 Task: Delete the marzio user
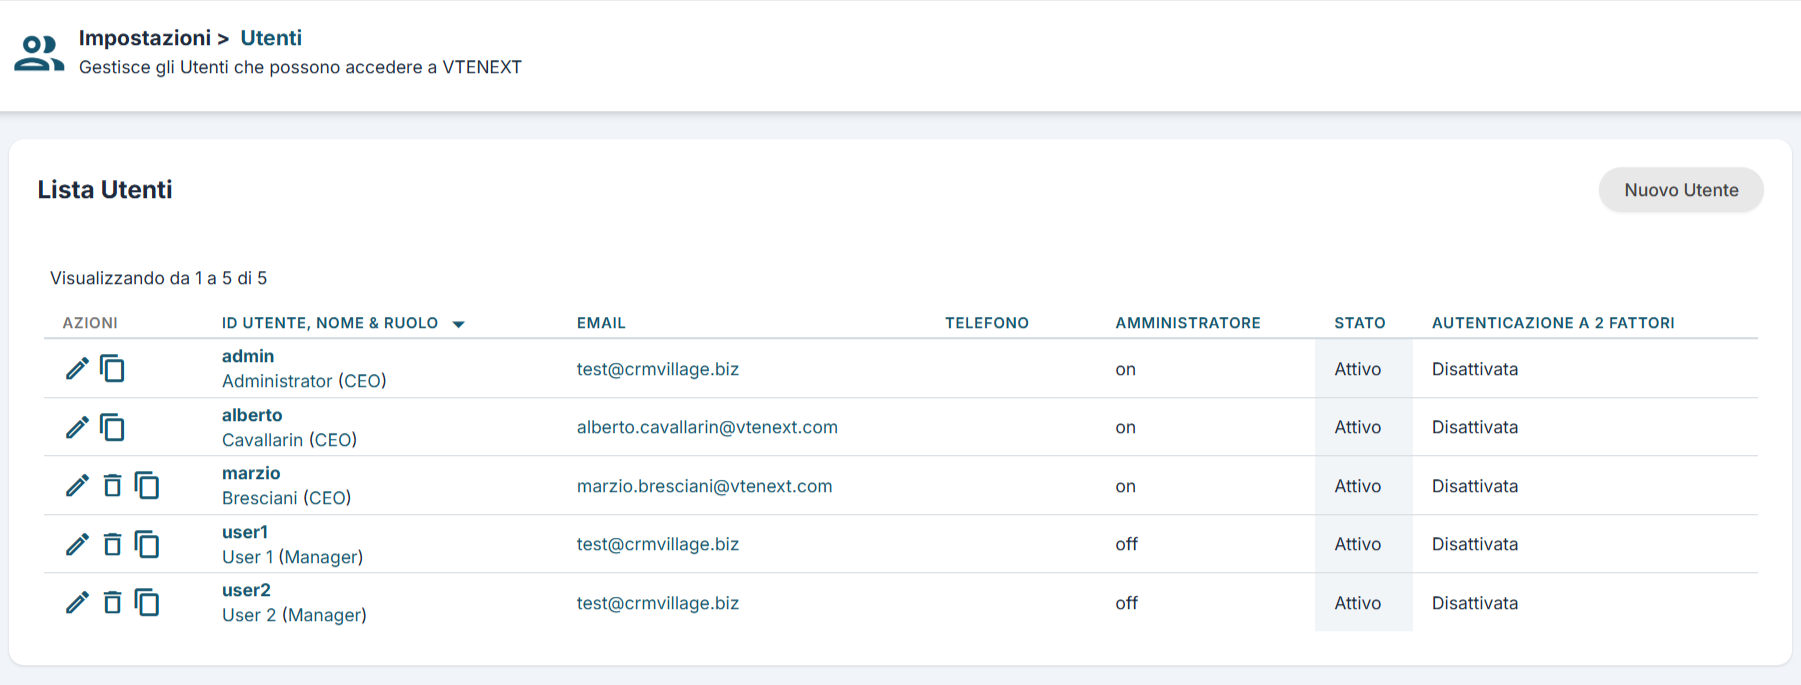(112, 486)
